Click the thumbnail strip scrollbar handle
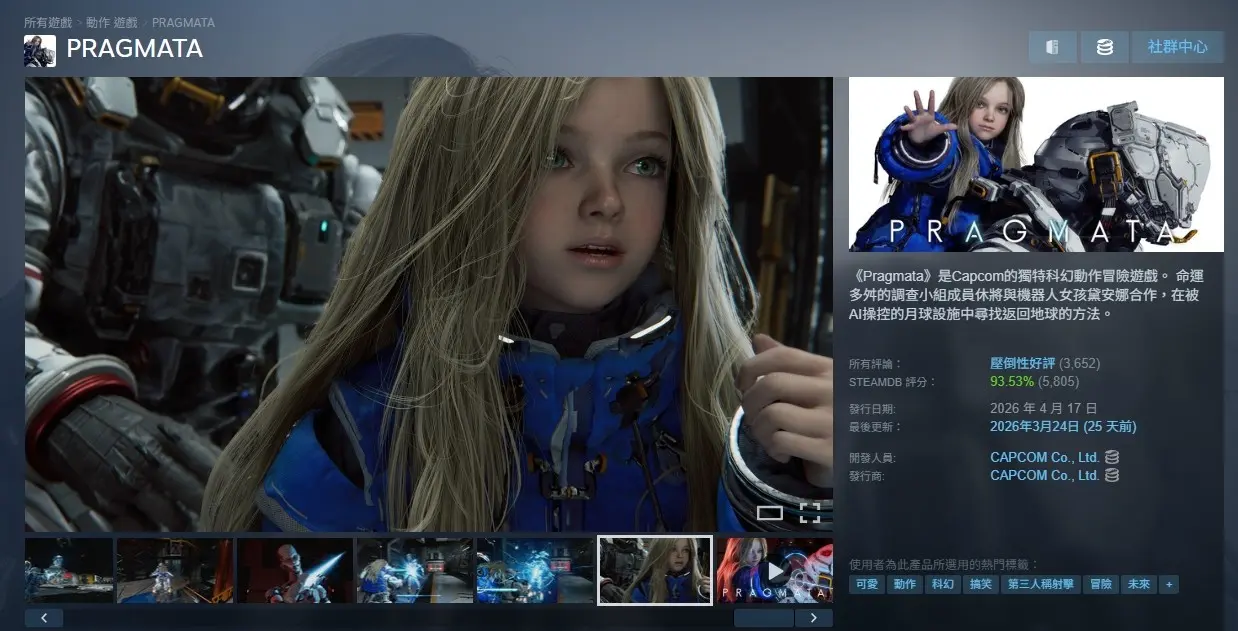The image size is (1238, 631). click(x=764, y=618)
